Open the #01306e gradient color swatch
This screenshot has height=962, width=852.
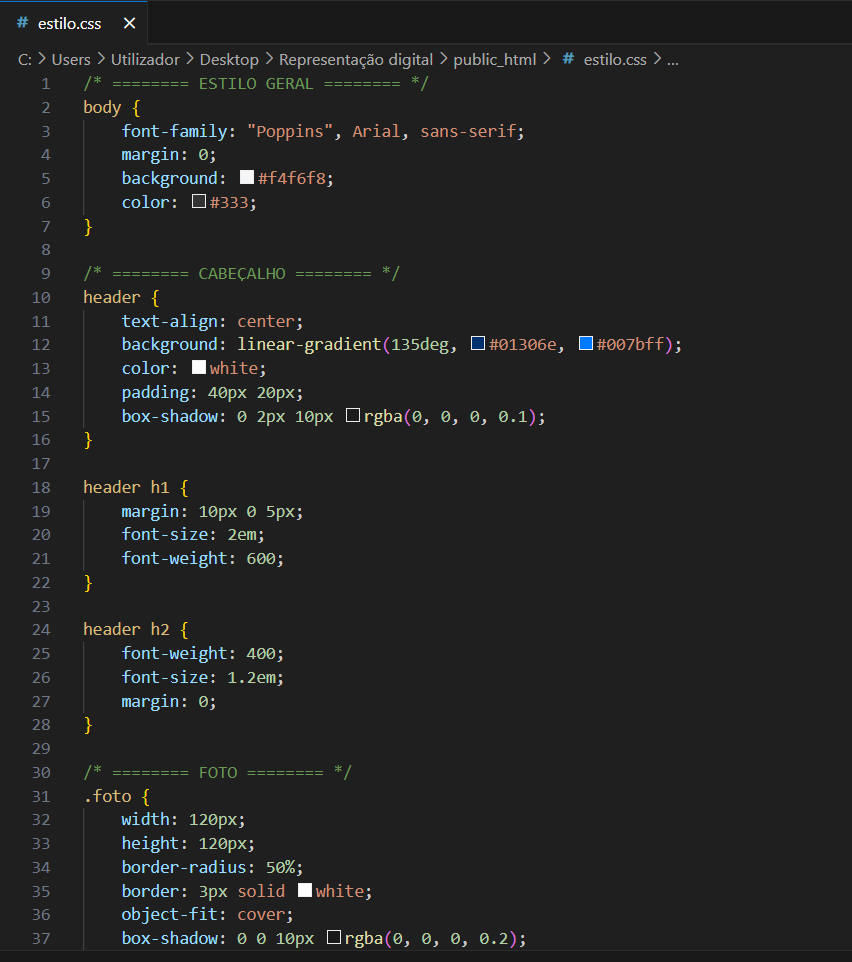tap(478, 344)
